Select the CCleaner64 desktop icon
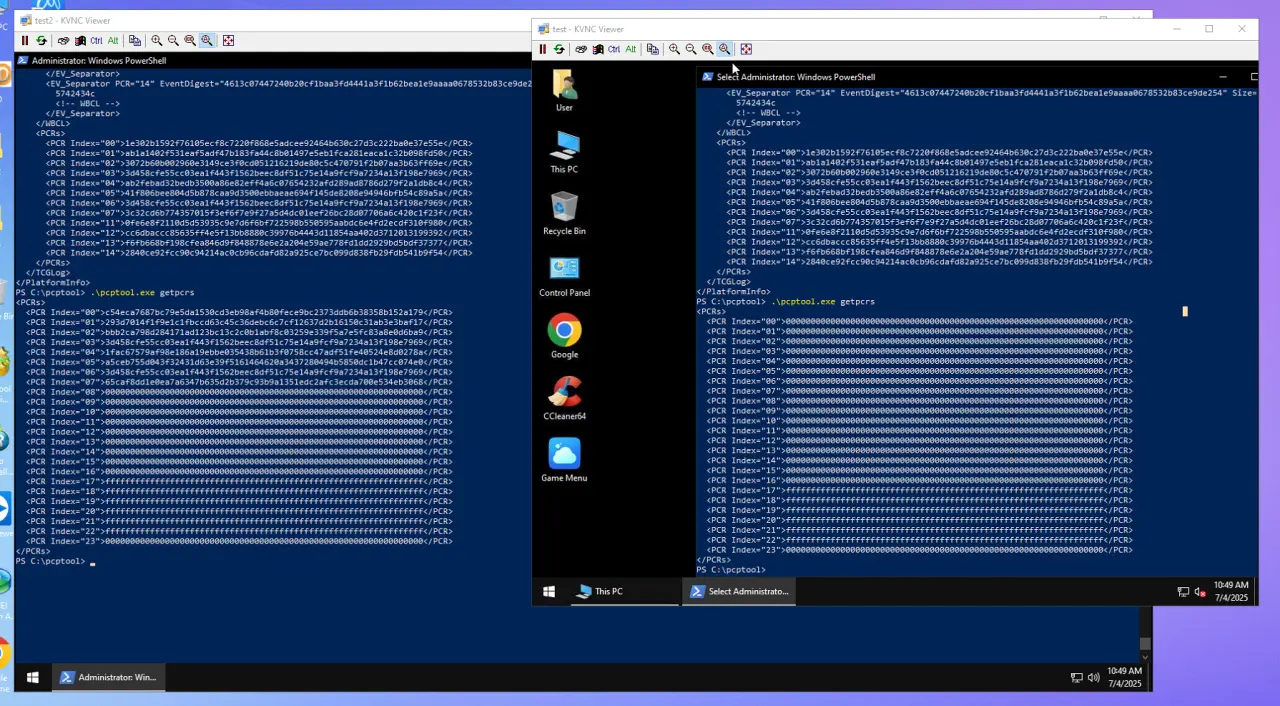 [x=564, y=399]
